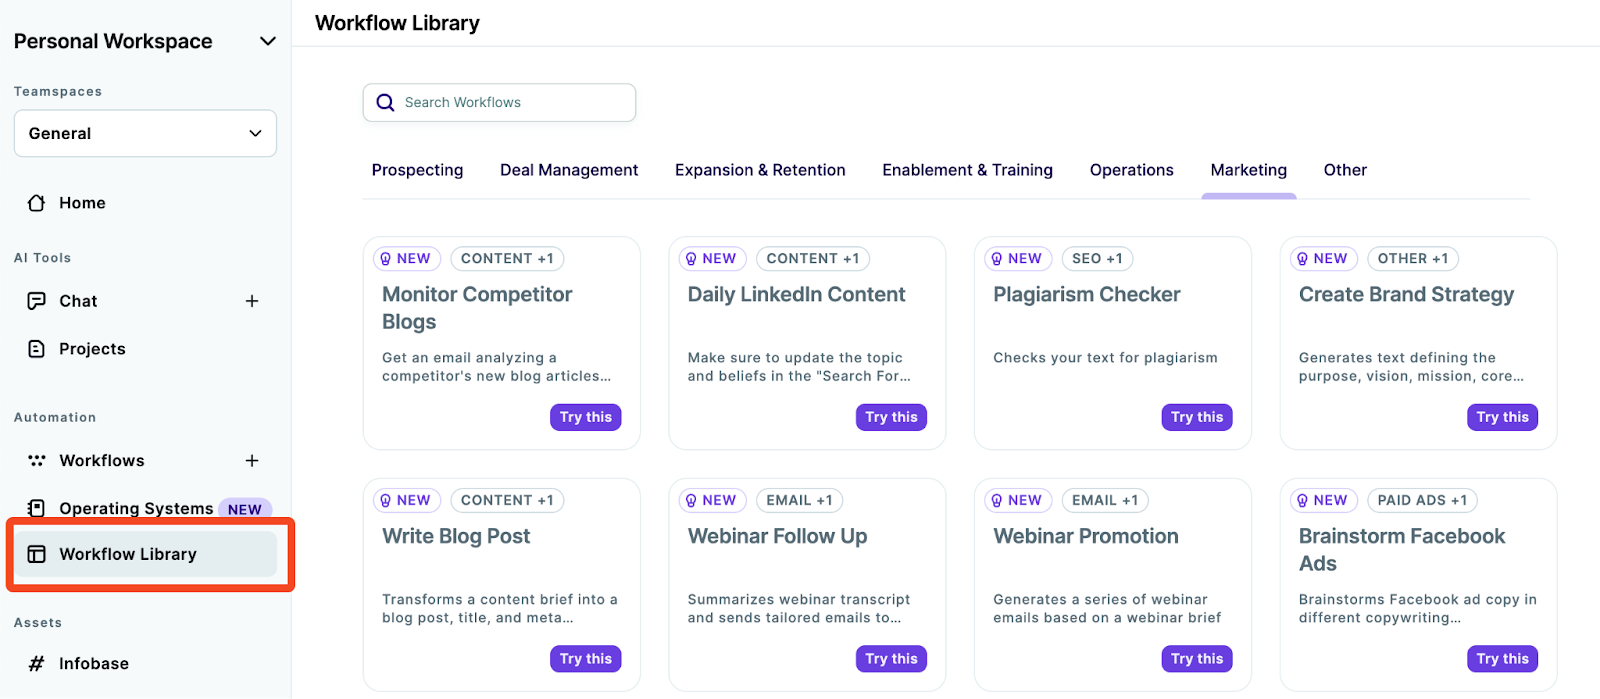
Task: Click the Infobase hash icon
Action: pyautogui.click(x=37, y=664)
